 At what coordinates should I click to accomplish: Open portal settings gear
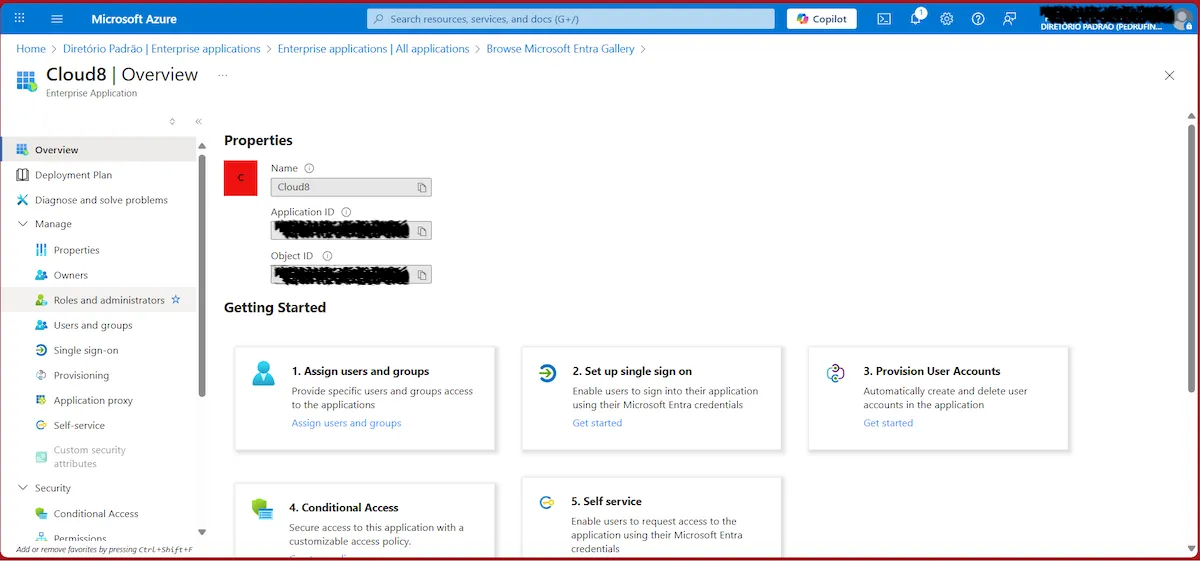pyautogui.click(x=947, y=19)
